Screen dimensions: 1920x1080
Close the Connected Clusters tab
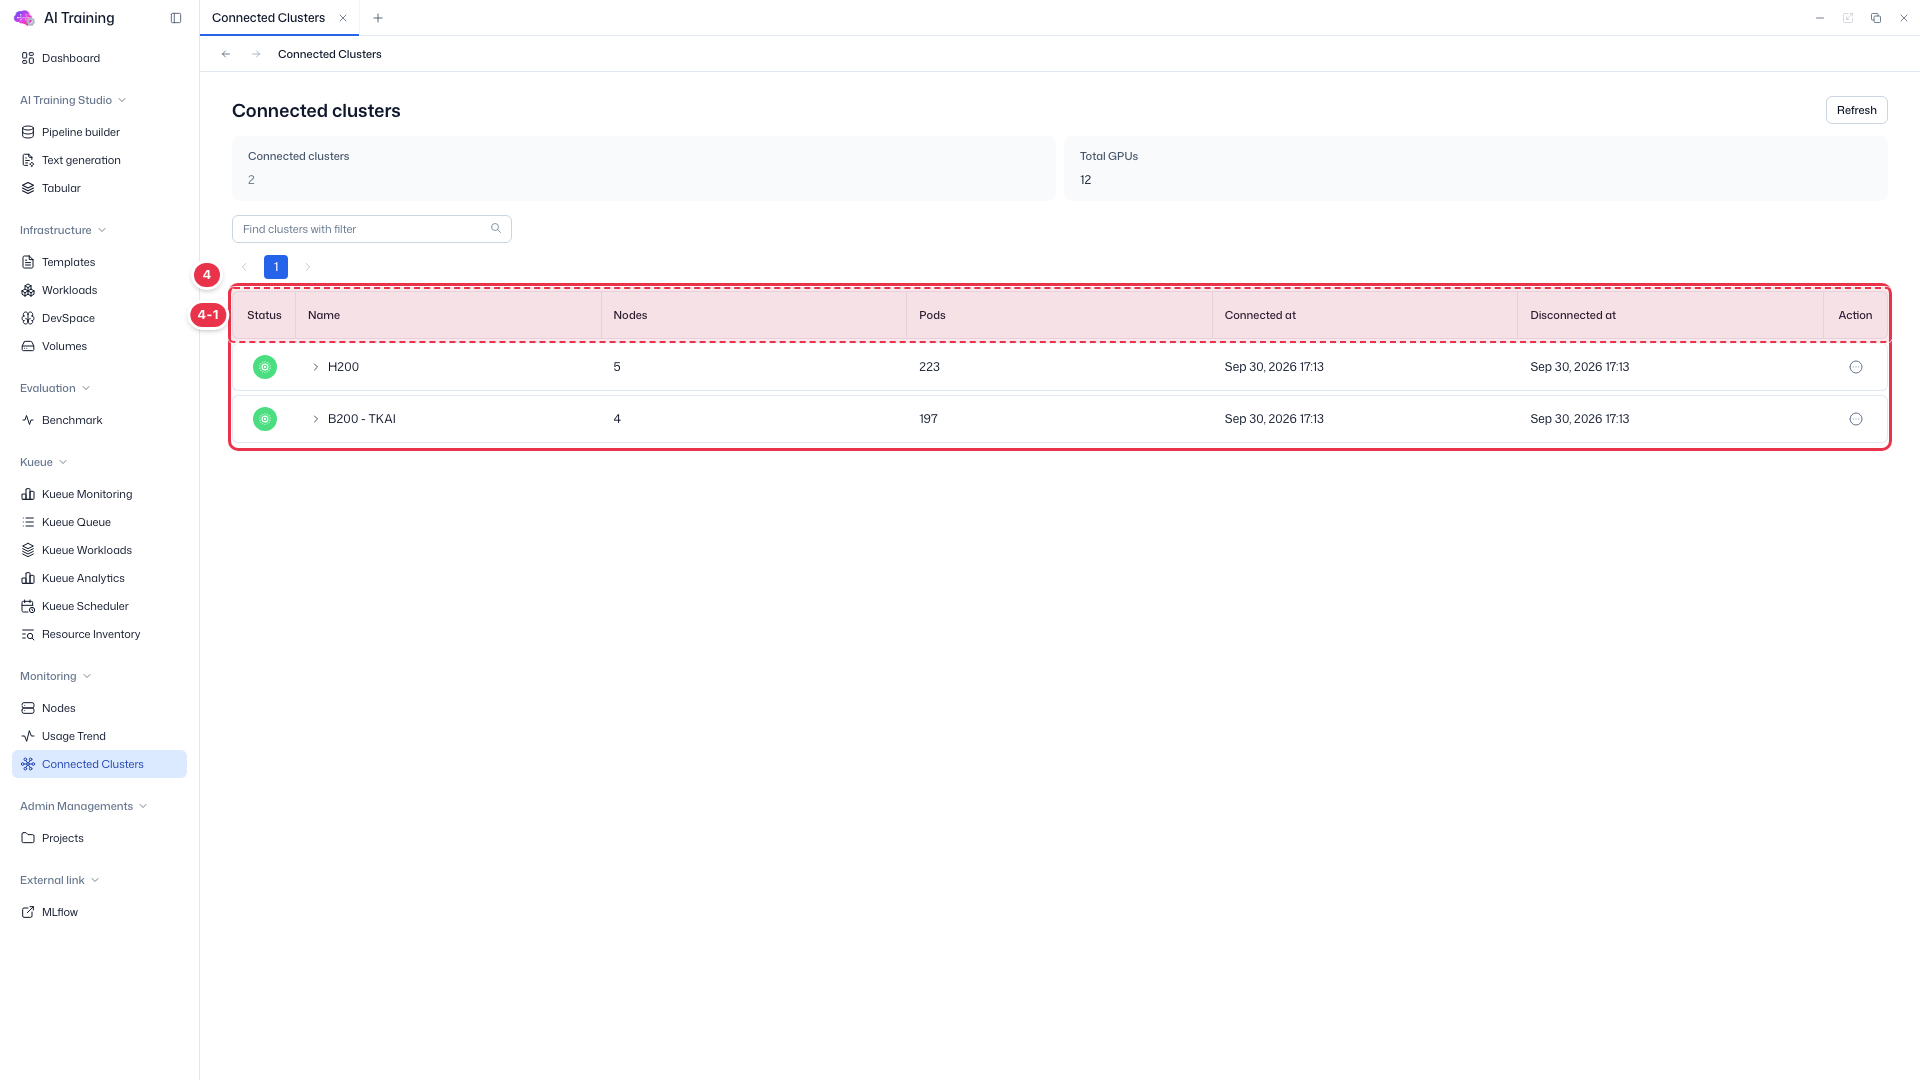pyautogui.click(x=343, y=18)
